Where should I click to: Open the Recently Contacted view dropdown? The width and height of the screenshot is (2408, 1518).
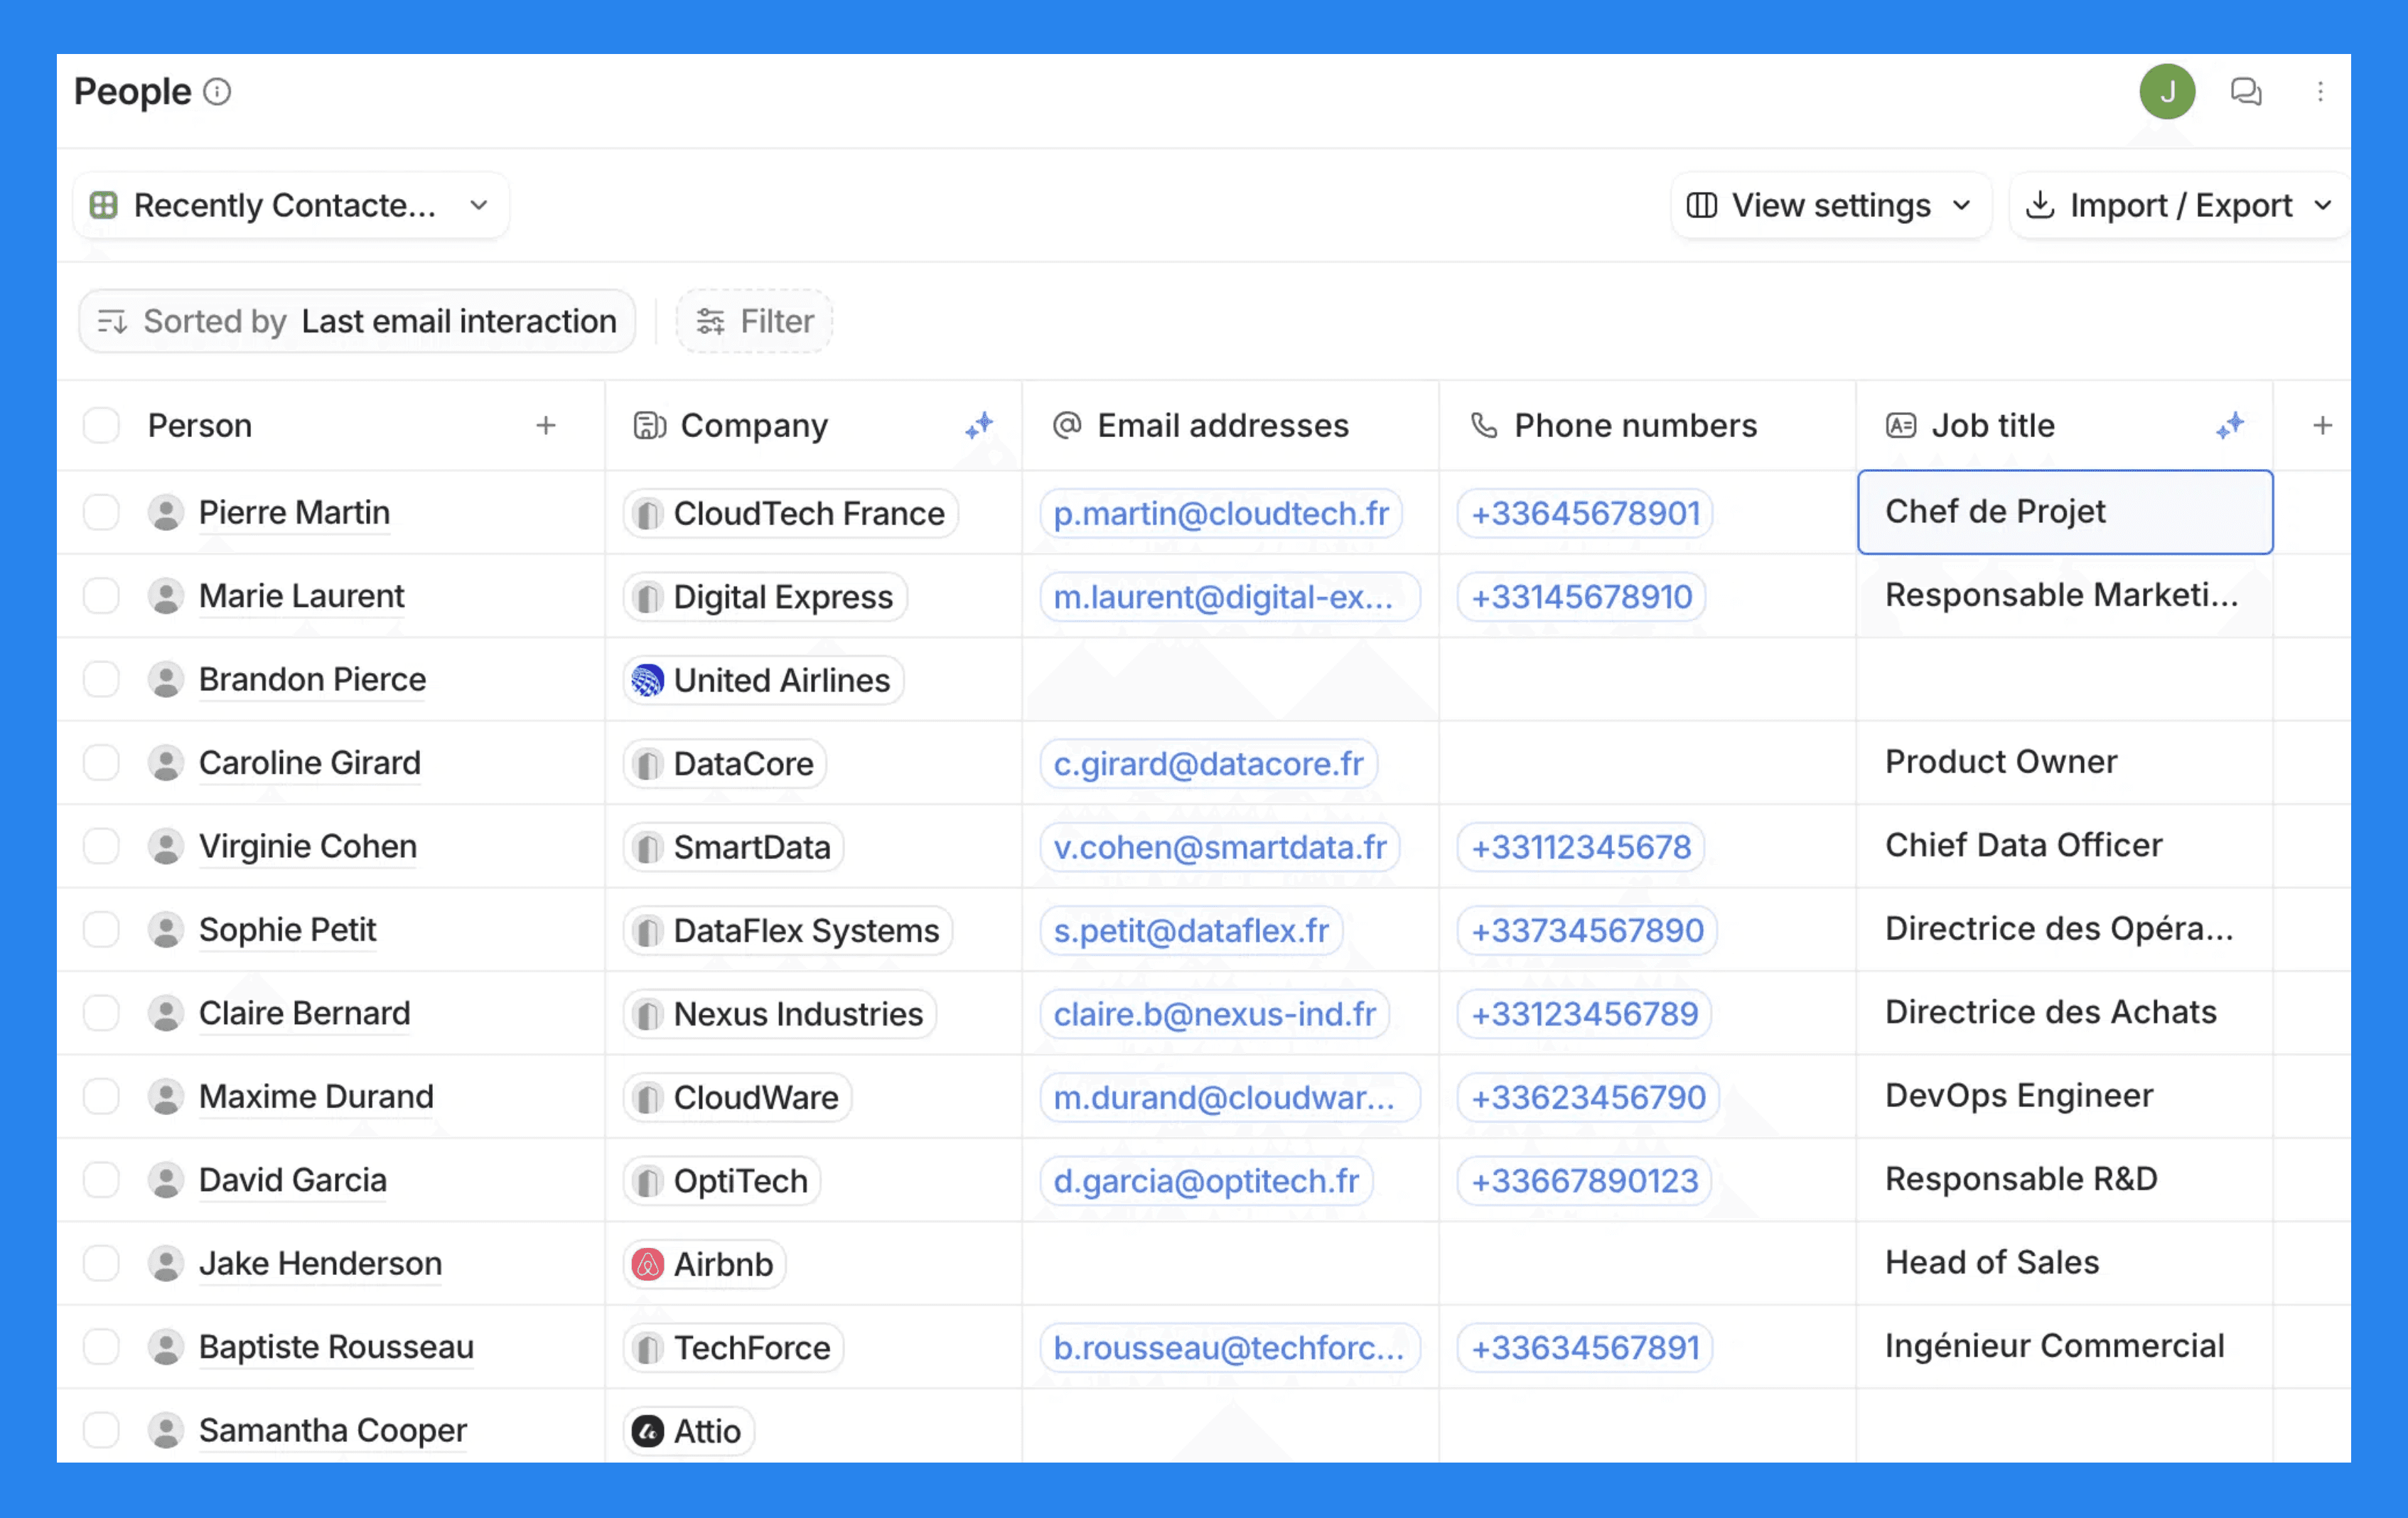291,206
